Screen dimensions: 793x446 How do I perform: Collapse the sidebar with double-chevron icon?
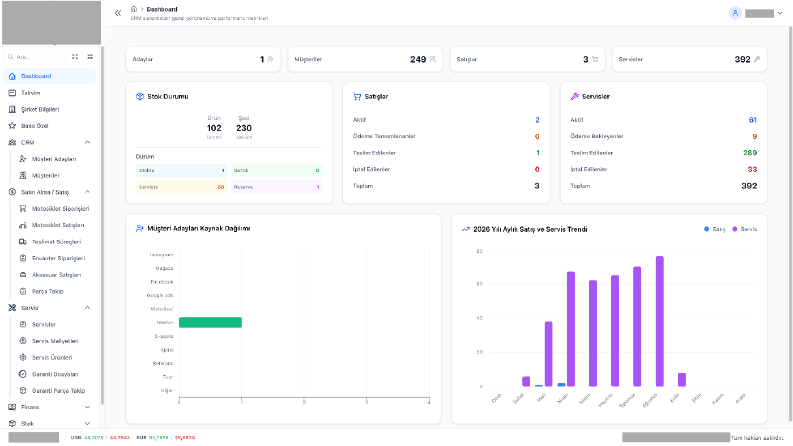click(118, 13)
